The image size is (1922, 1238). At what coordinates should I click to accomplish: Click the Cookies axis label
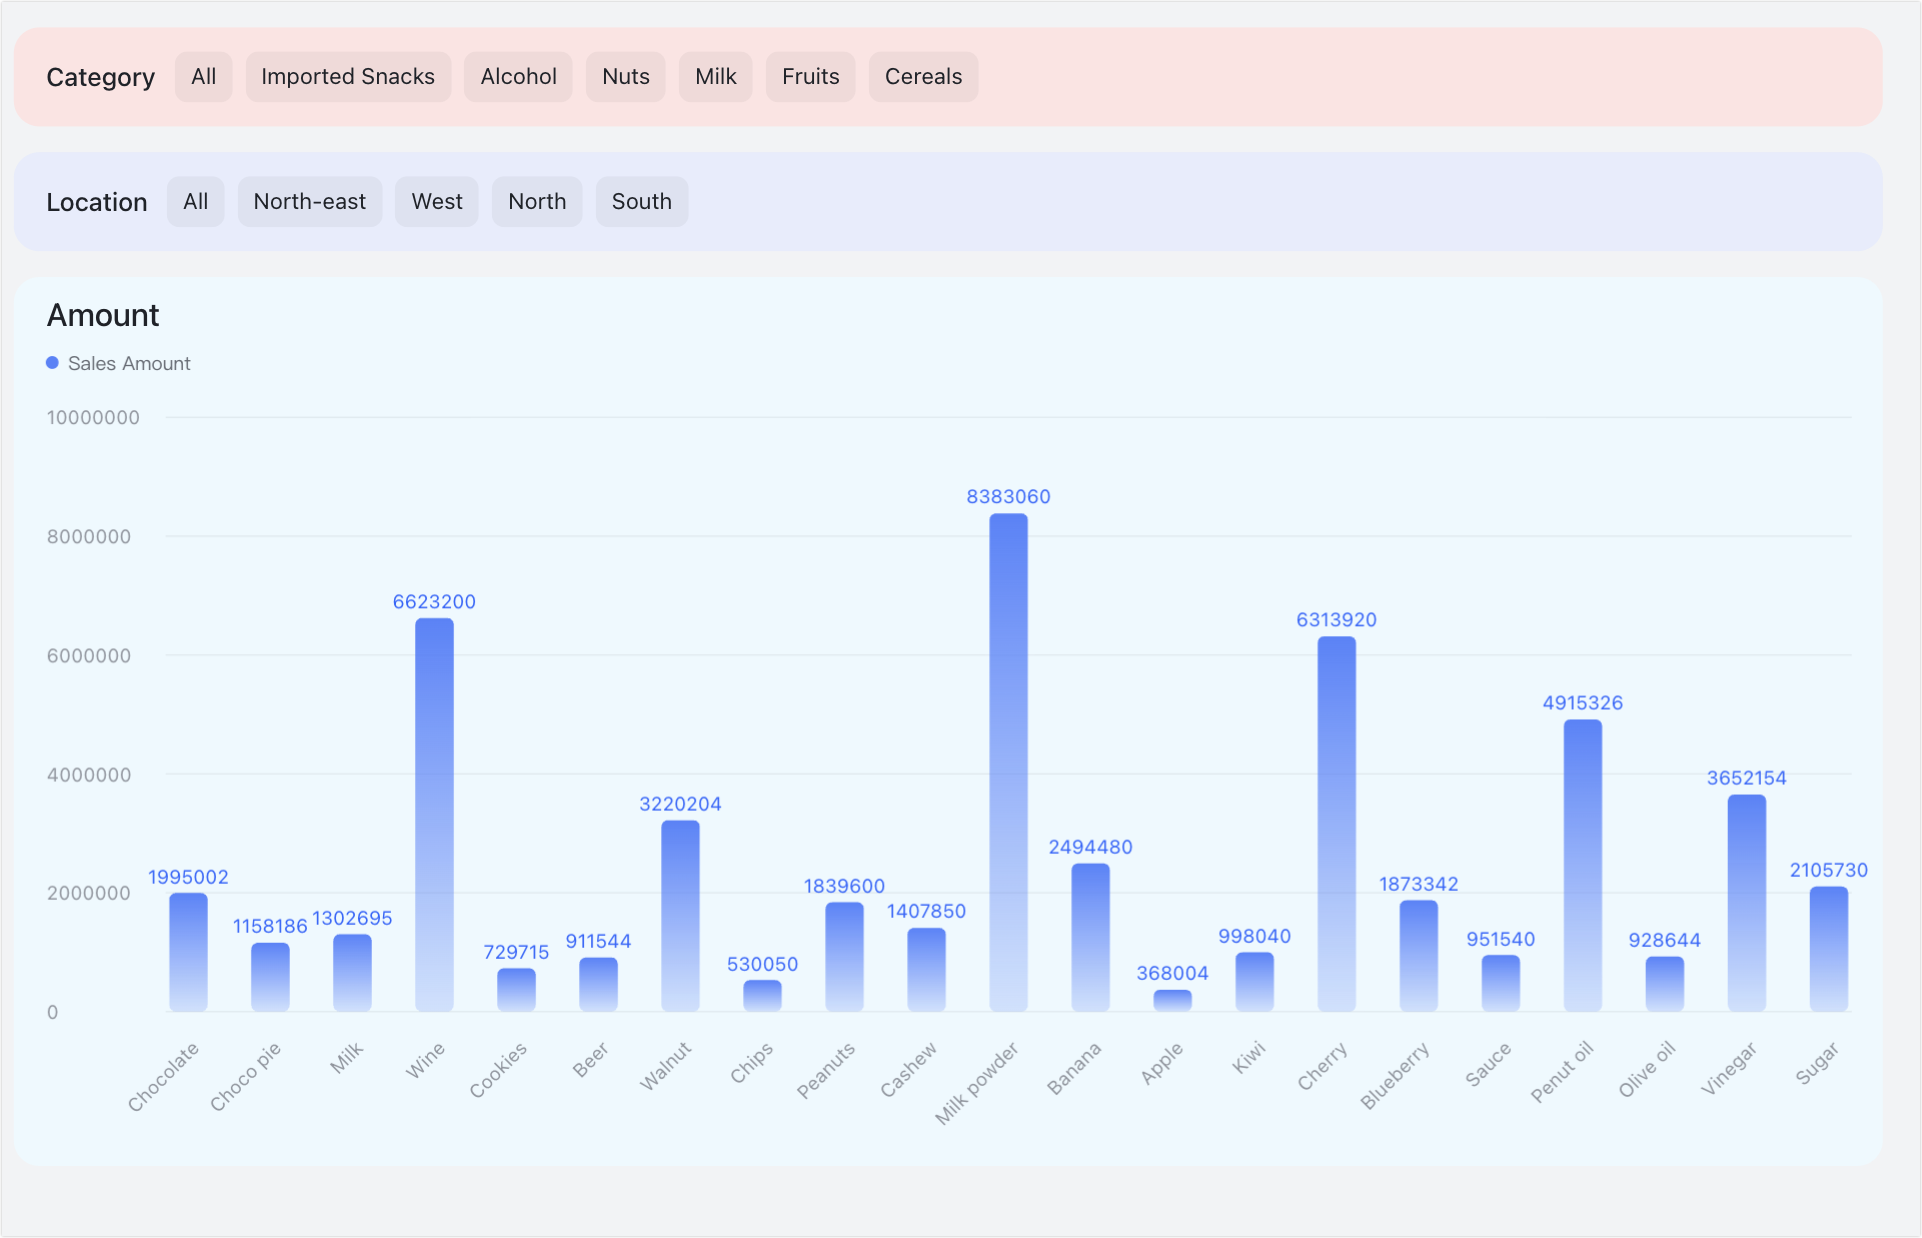(498, 1070)
